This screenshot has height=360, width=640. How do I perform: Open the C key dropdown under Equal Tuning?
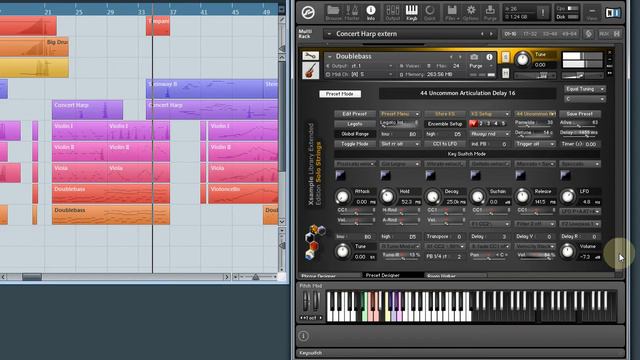click(x=584, y=99)
